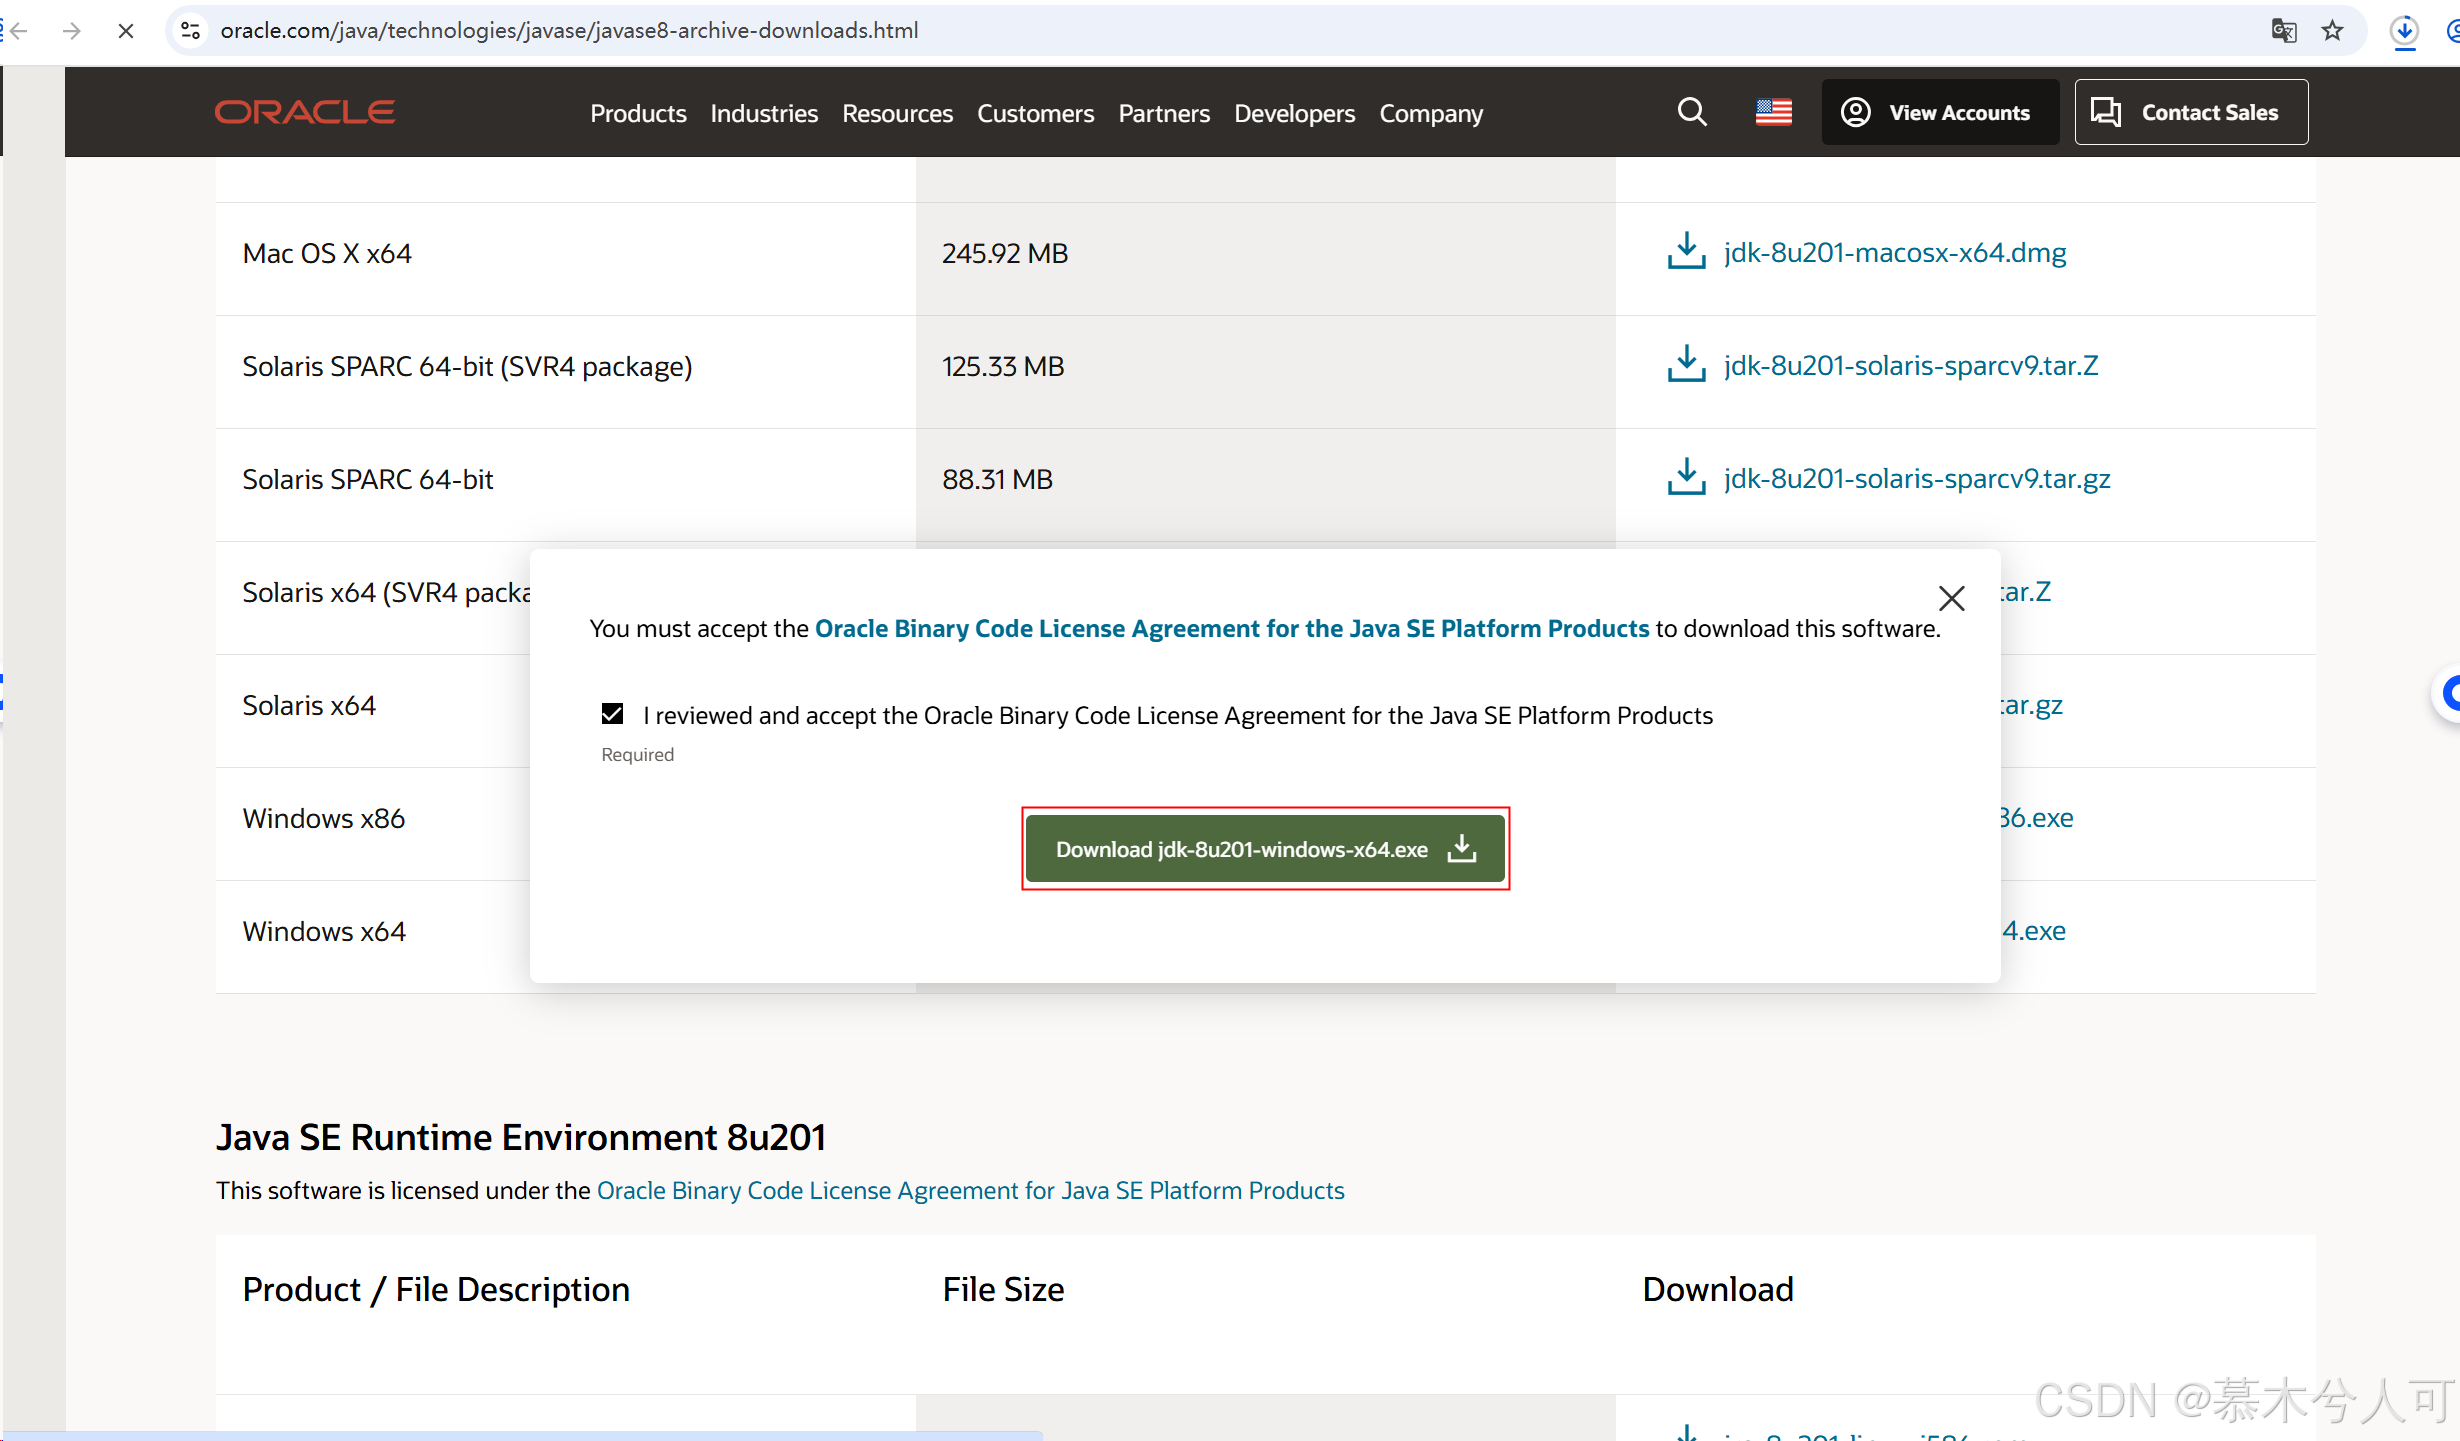
Task: Uncheck the license acceptance checkbox
Action: [x=612, y=714]
